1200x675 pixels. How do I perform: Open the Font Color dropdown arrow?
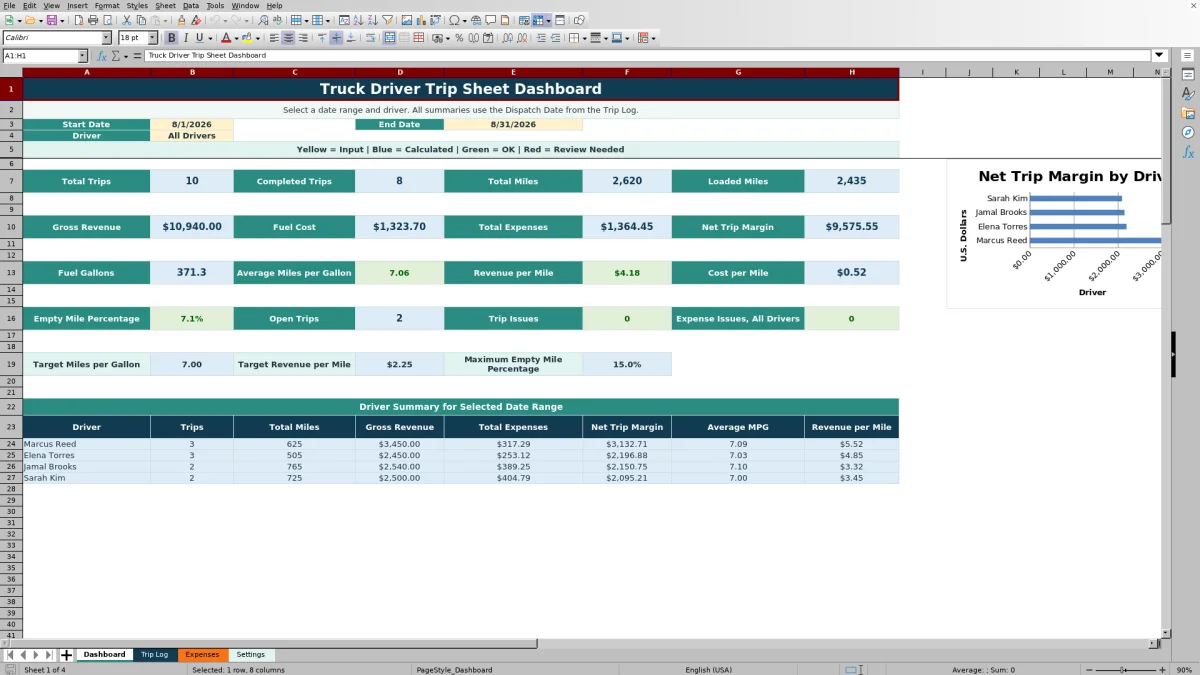236,38
